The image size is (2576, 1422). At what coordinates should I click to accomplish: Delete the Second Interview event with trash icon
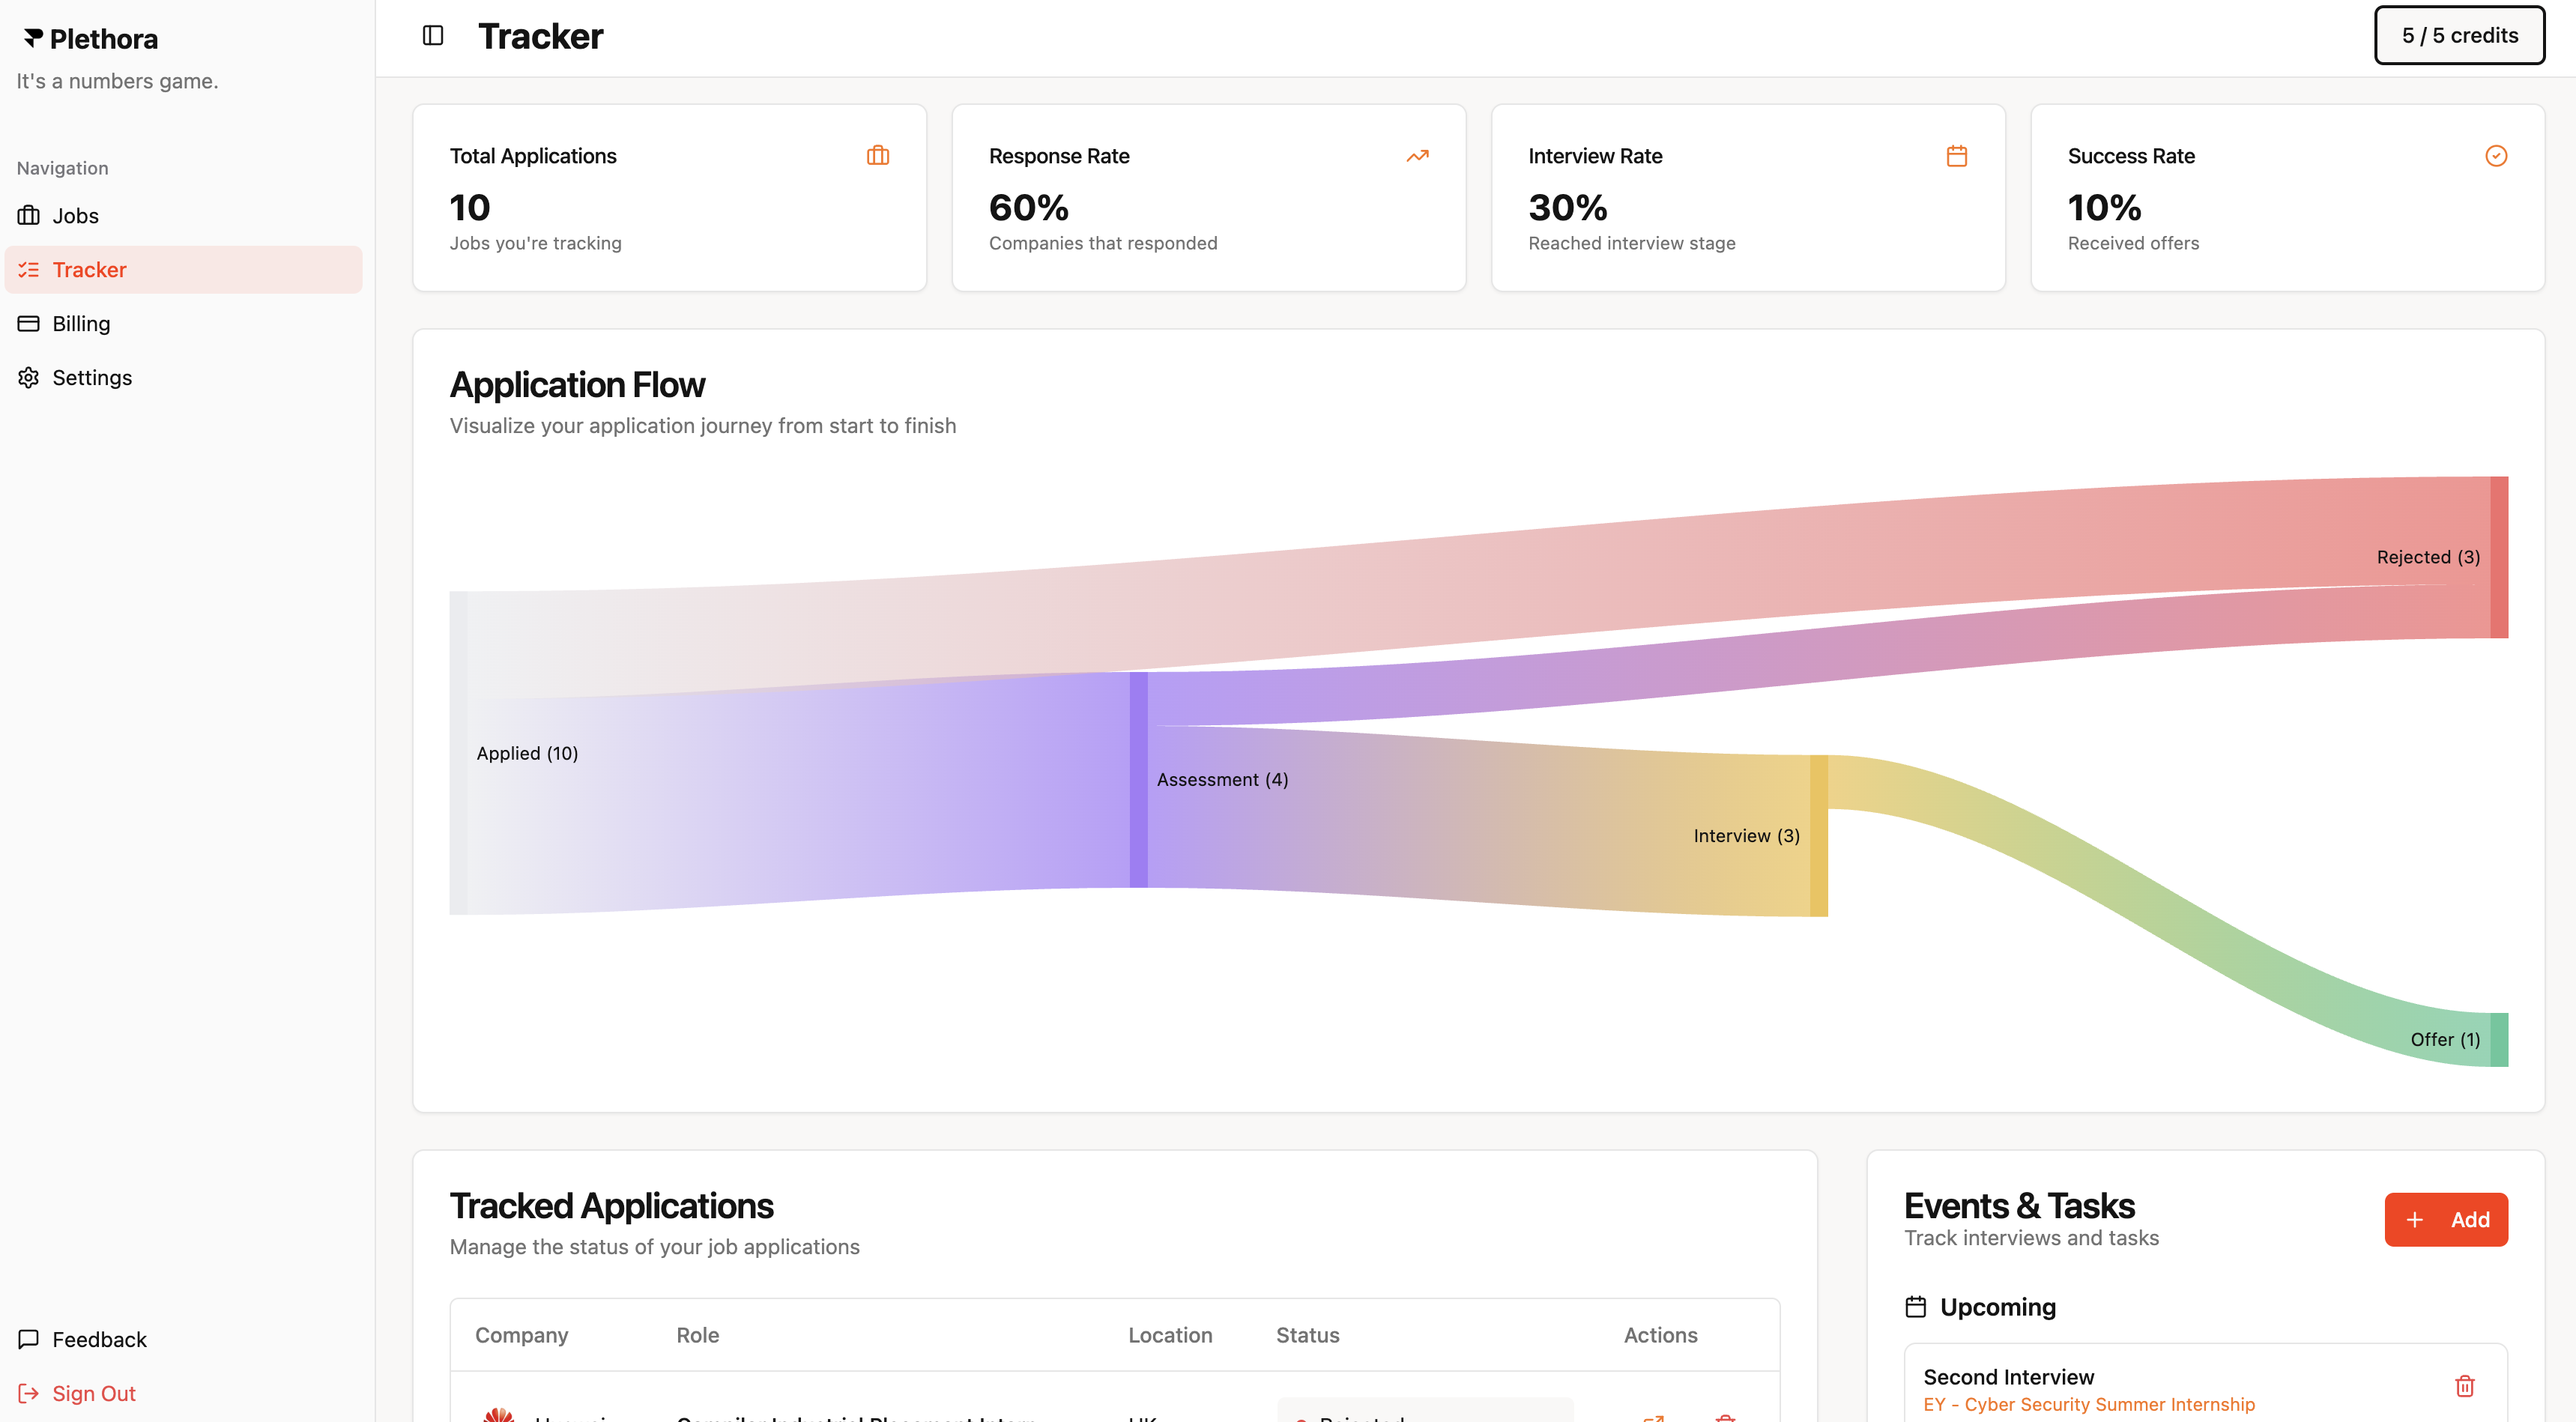(x=2464, y=1386)
